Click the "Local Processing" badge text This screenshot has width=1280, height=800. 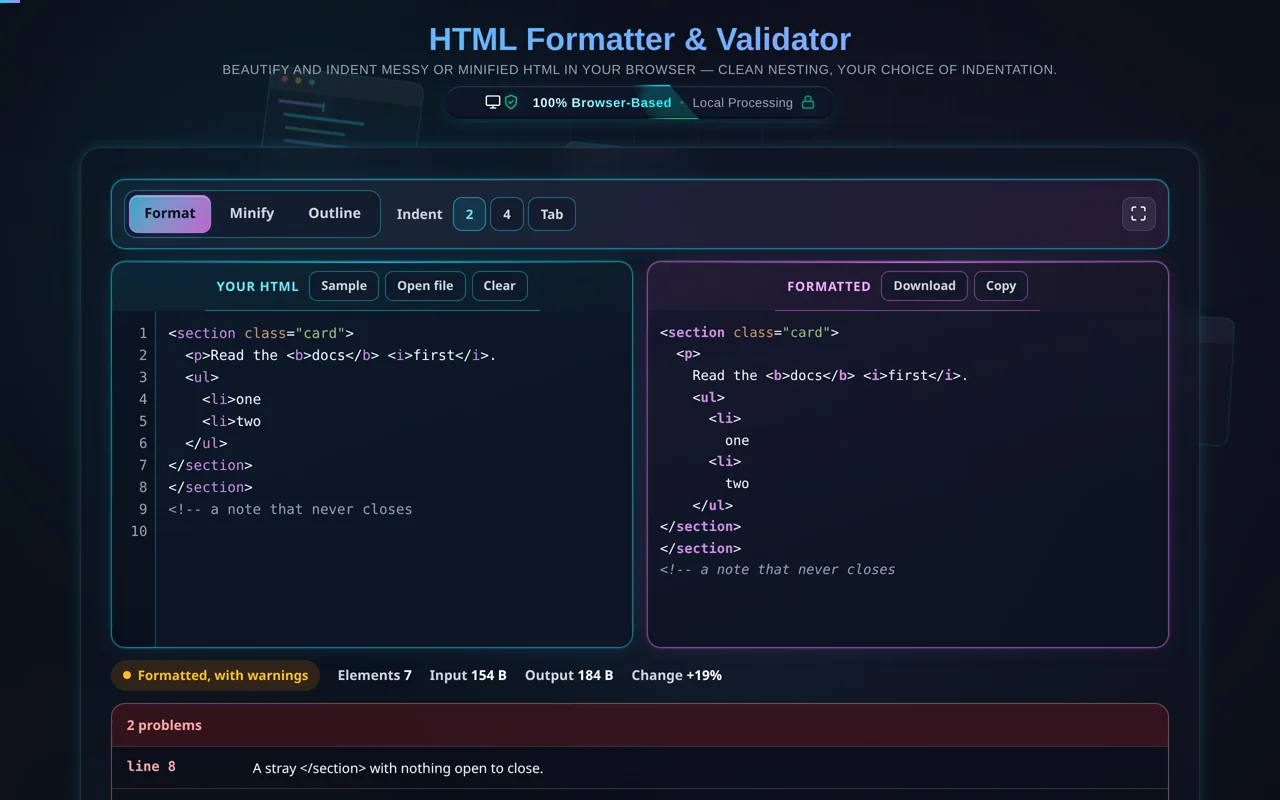(743, 102)
